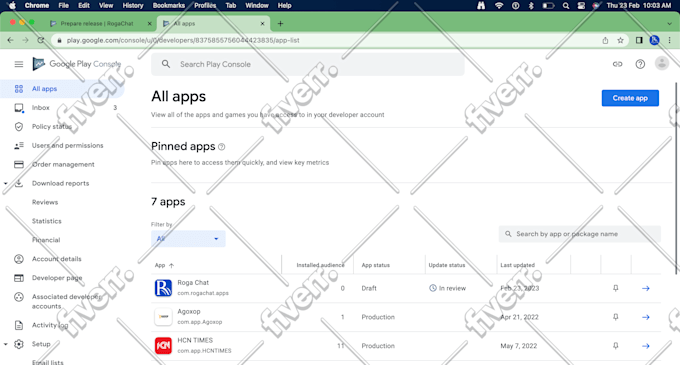This screenshot has width=680, height=365.
Task: Open Agoxop via arrow icon
Action: tap(646, 317)
